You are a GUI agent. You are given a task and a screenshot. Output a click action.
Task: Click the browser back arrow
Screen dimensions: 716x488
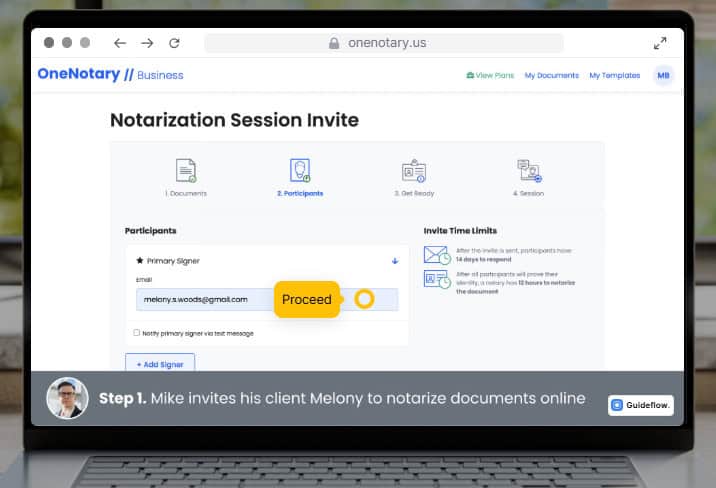120,43
